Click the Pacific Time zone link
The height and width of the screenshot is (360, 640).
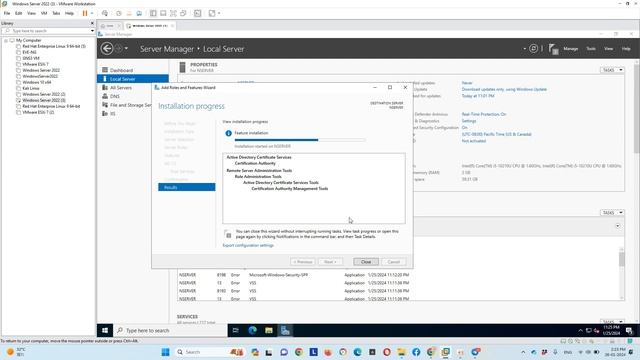pos(496,134)
